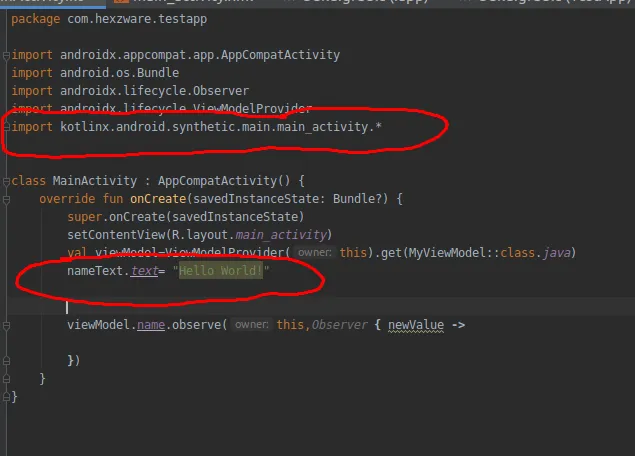
Task: Click 'MyViewModel' class reference
Action: (447, 253)
